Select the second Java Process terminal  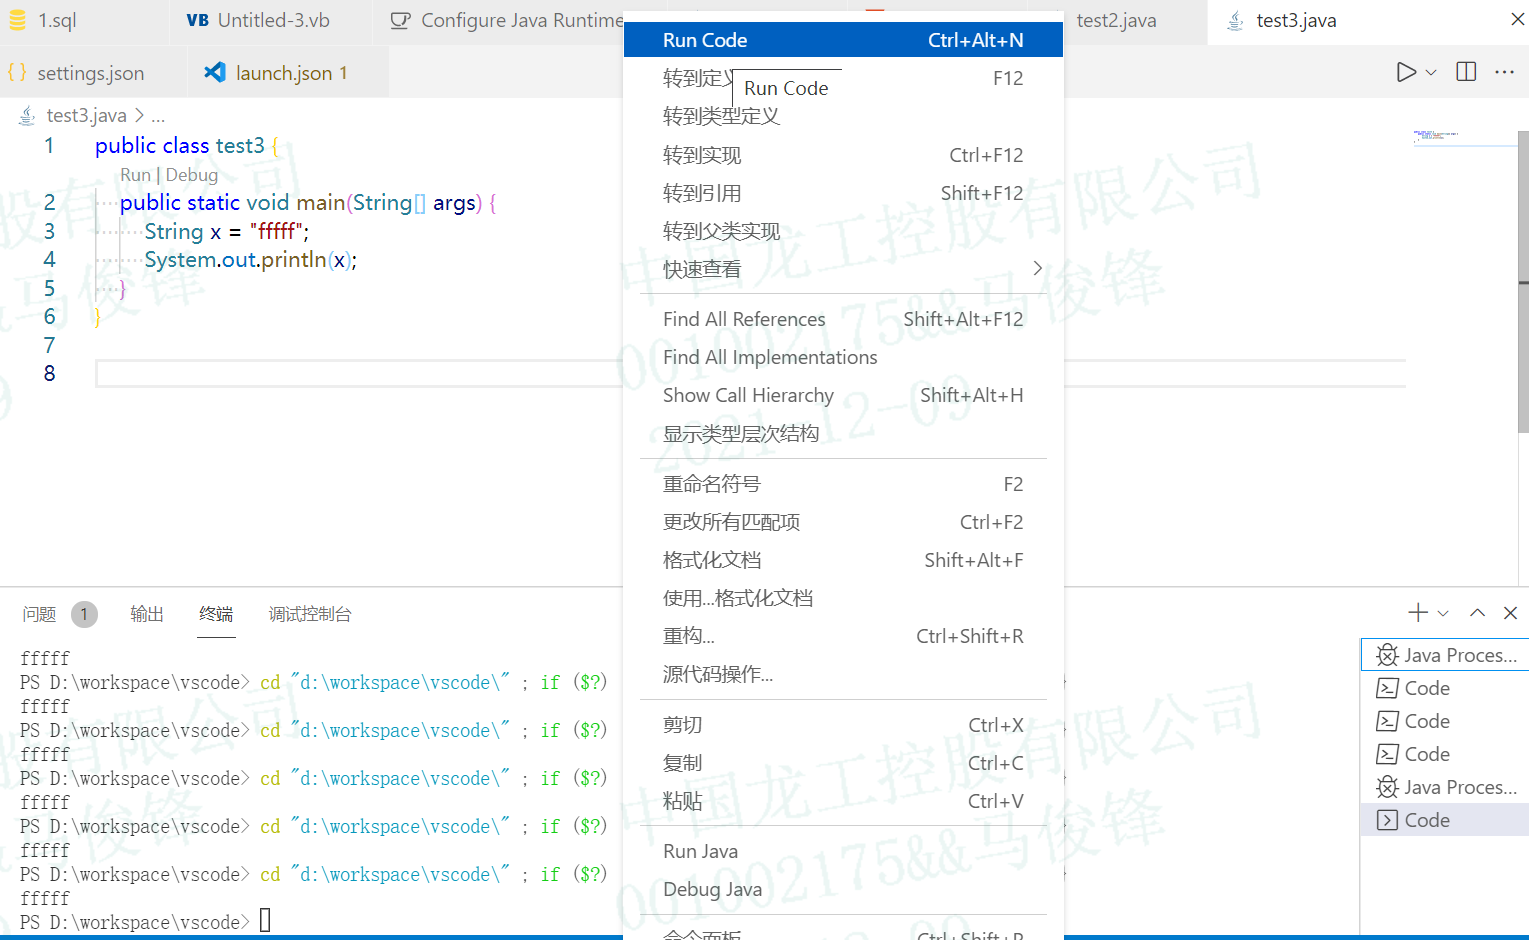pos(1445,787)
